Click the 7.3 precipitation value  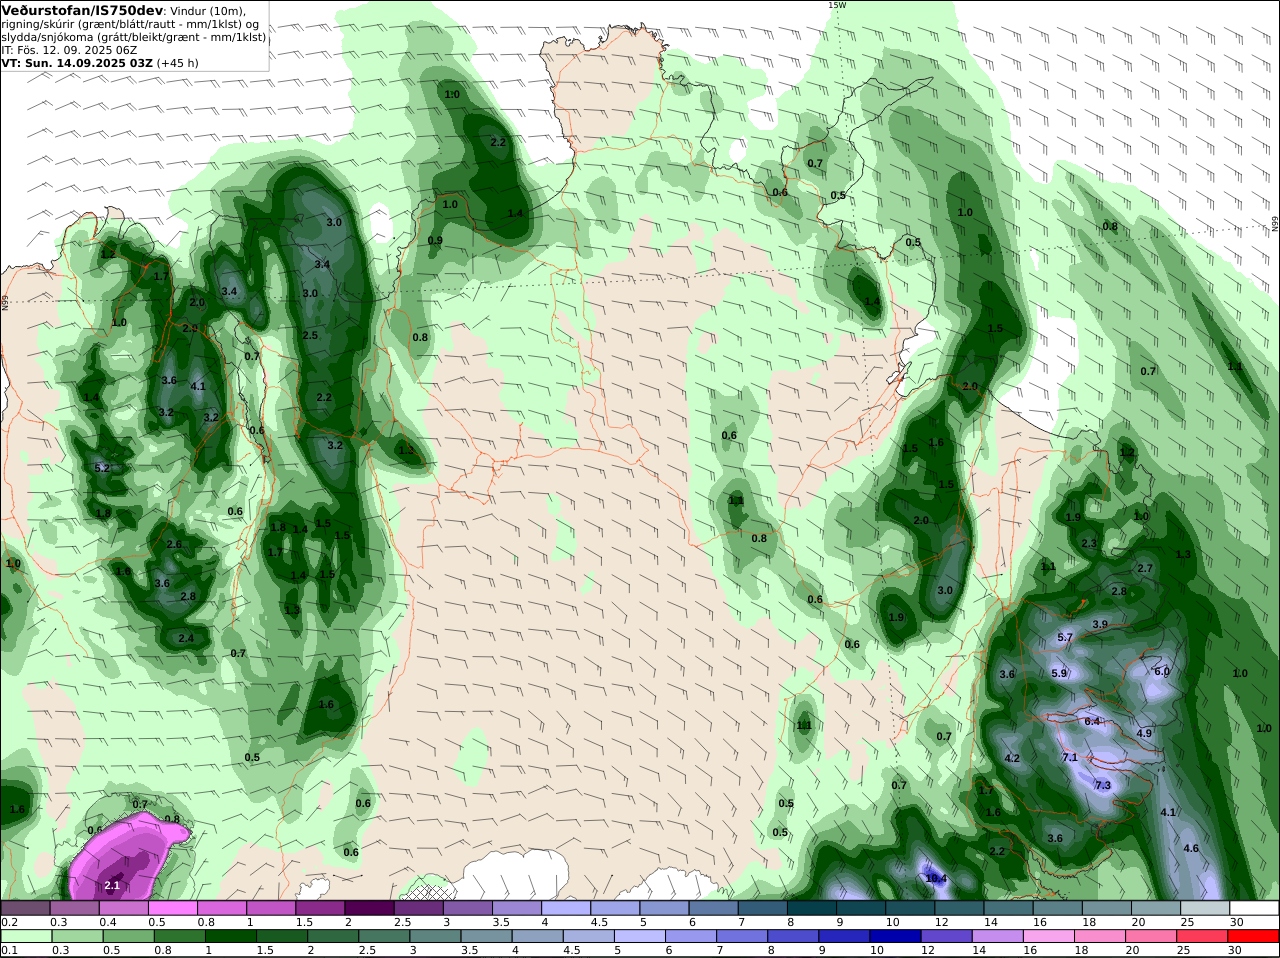(x=1103, y=785)
